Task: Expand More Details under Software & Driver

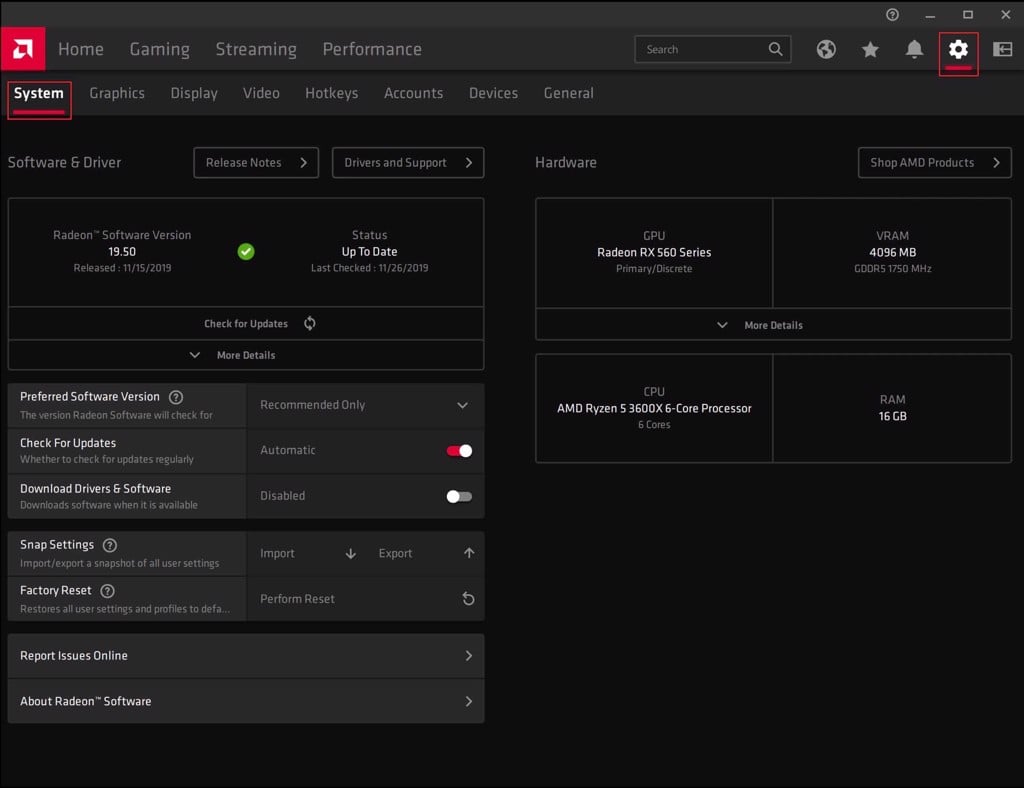Action: tap(246, 355)
